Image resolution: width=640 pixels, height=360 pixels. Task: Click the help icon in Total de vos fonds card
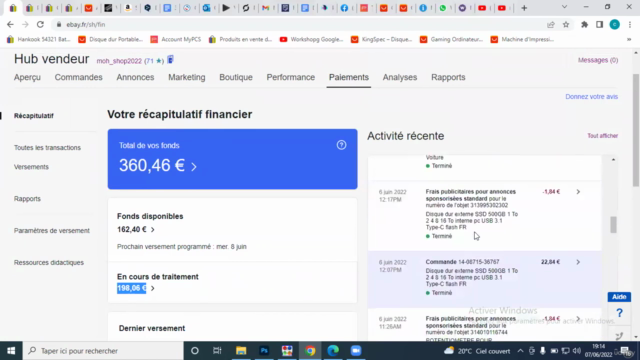341,145
